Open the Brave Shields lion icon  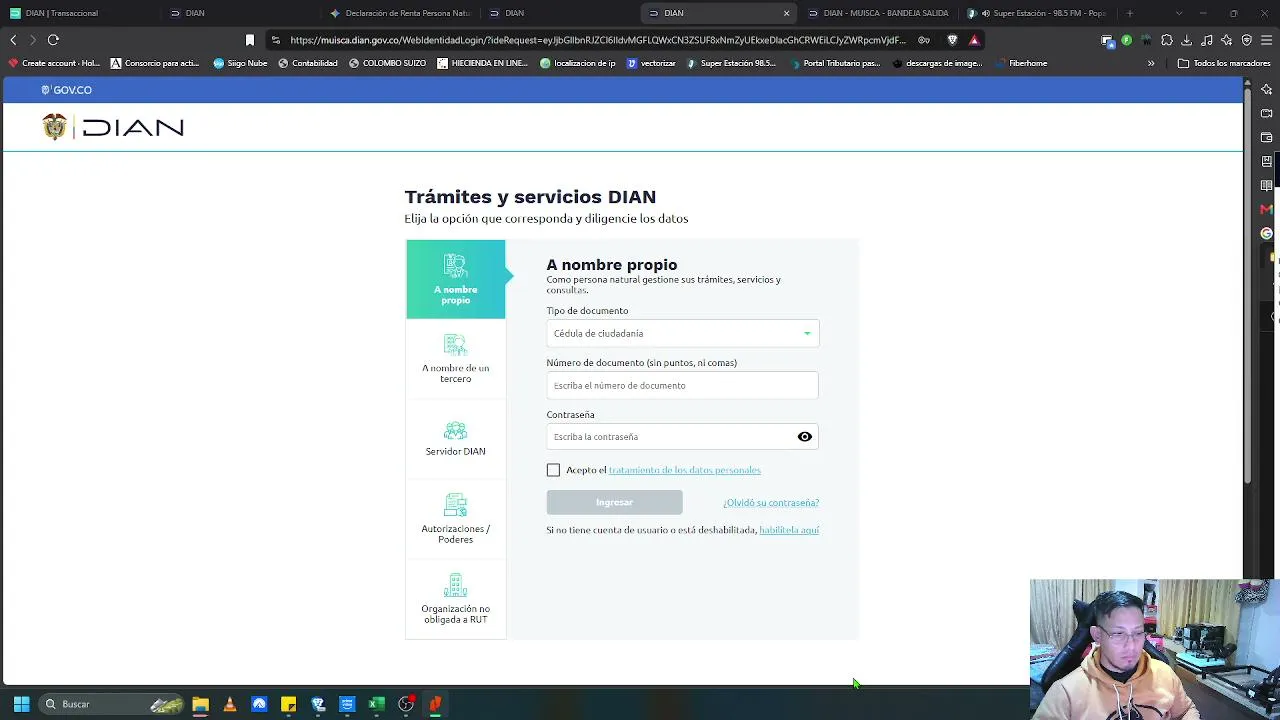click(952, 40)
